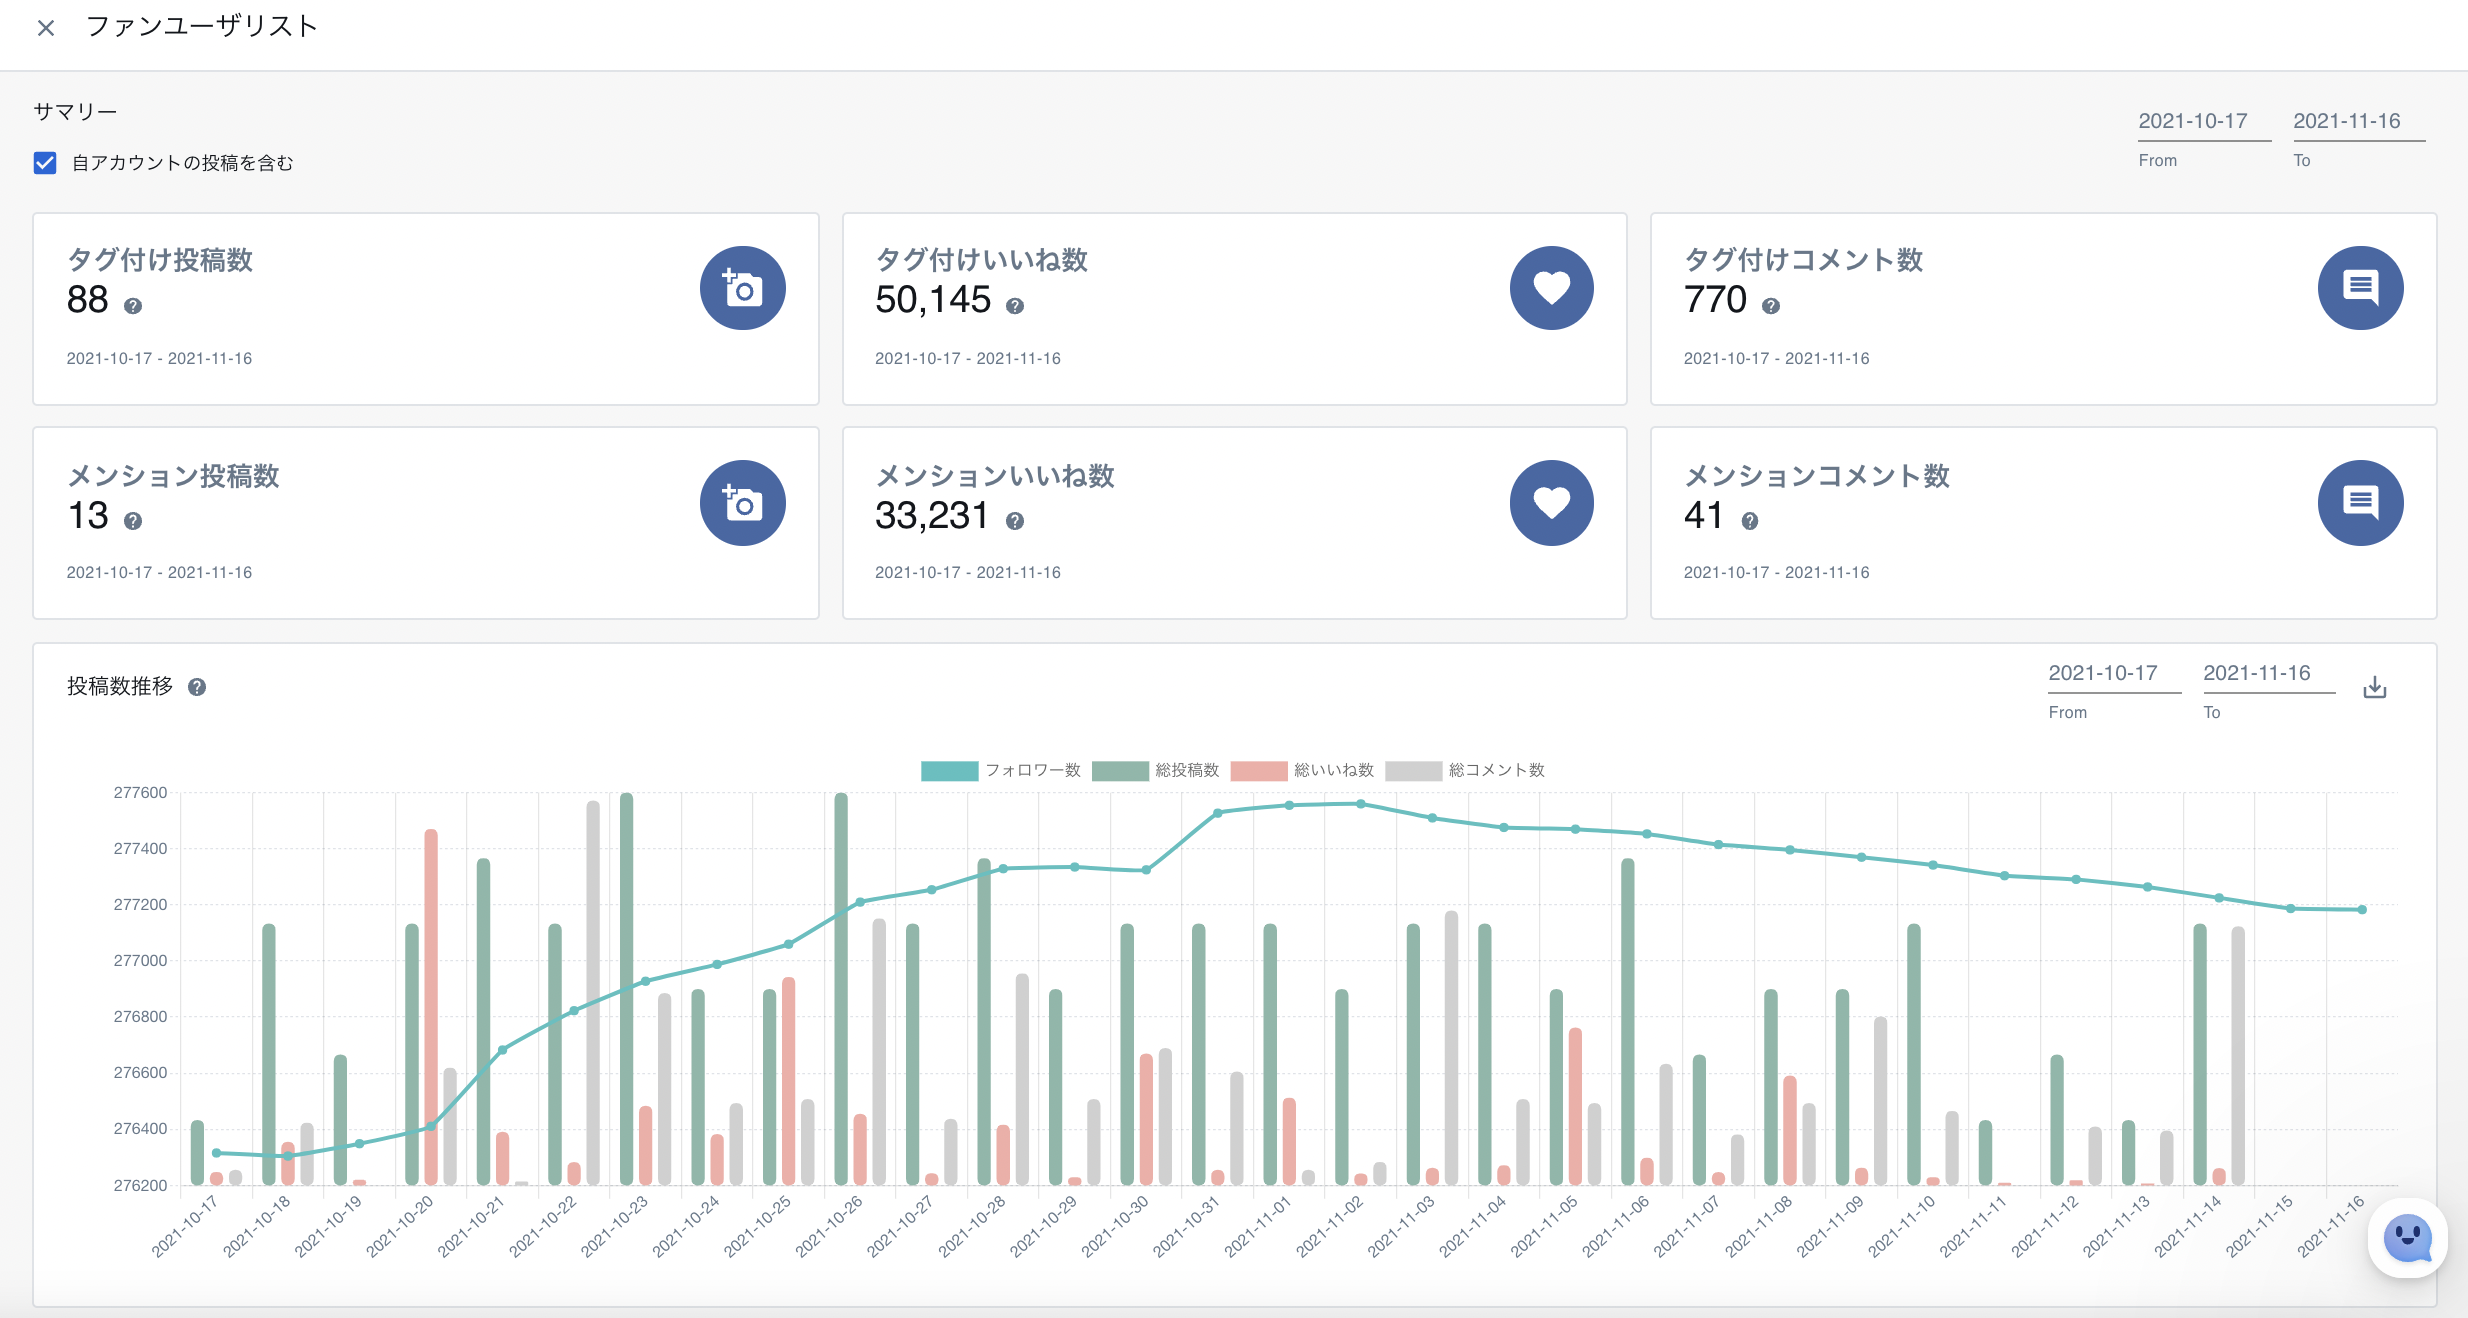The height and width of the screenshot is (1318, 2468).
Task: Click the タグ付けいいね数 heart icon
Action: (1551, 288)
